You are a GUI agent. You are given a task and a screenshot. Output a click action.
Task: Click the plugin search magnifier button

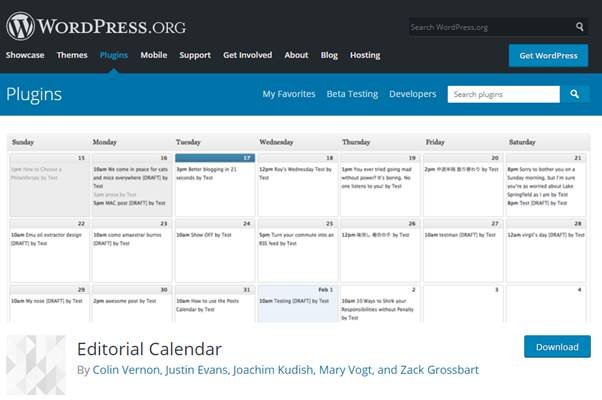[575, 94]
